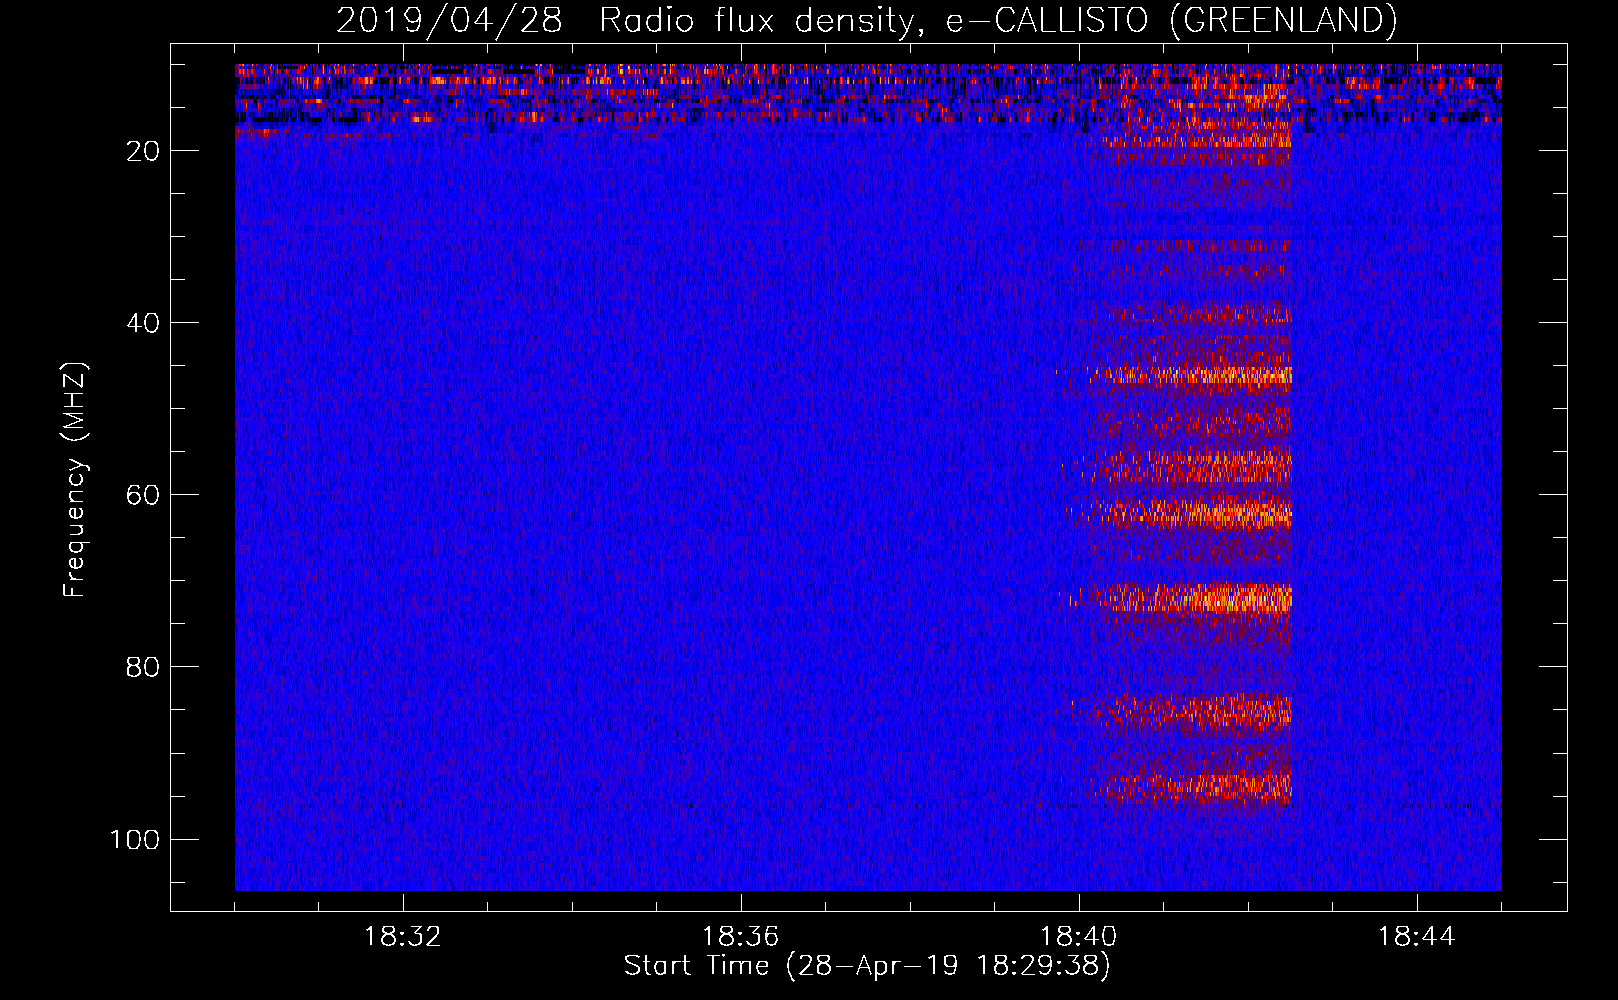Click the '100' frequency tick label
The width and height of the screenshot is (1618, 1000).
tap(135, 839)
